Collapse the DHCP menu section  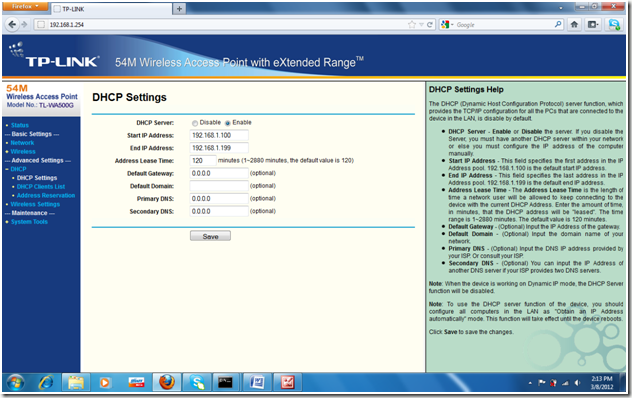point(18,169)
